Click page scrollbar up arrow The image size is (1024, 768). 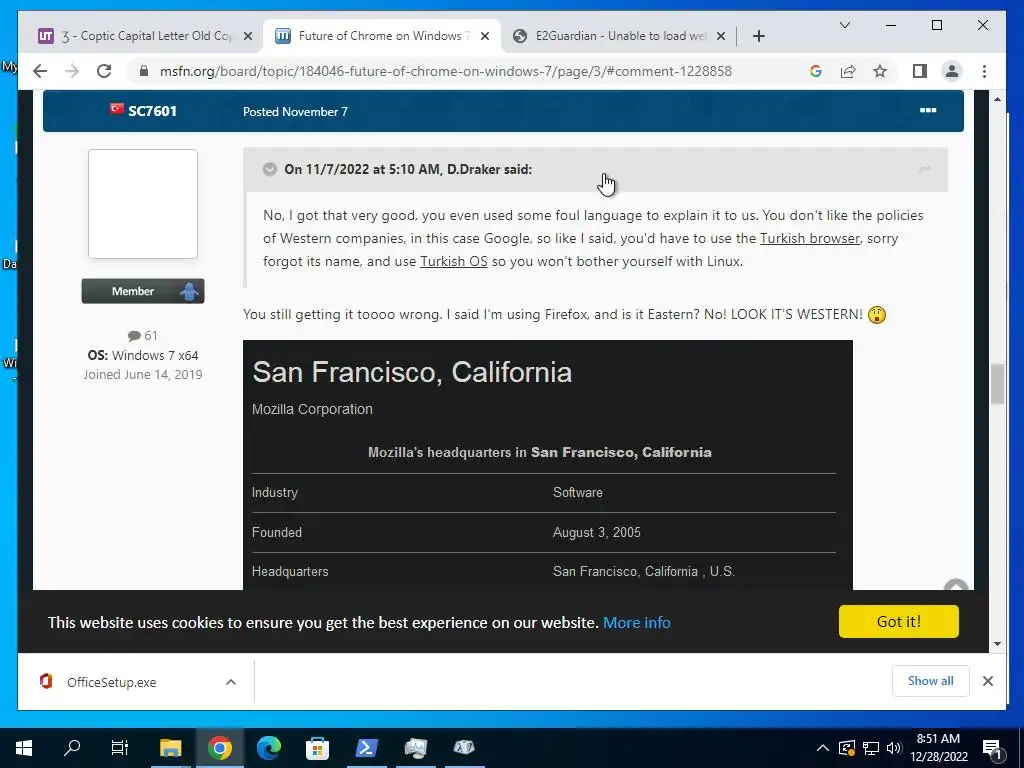(x=997, y=99)
